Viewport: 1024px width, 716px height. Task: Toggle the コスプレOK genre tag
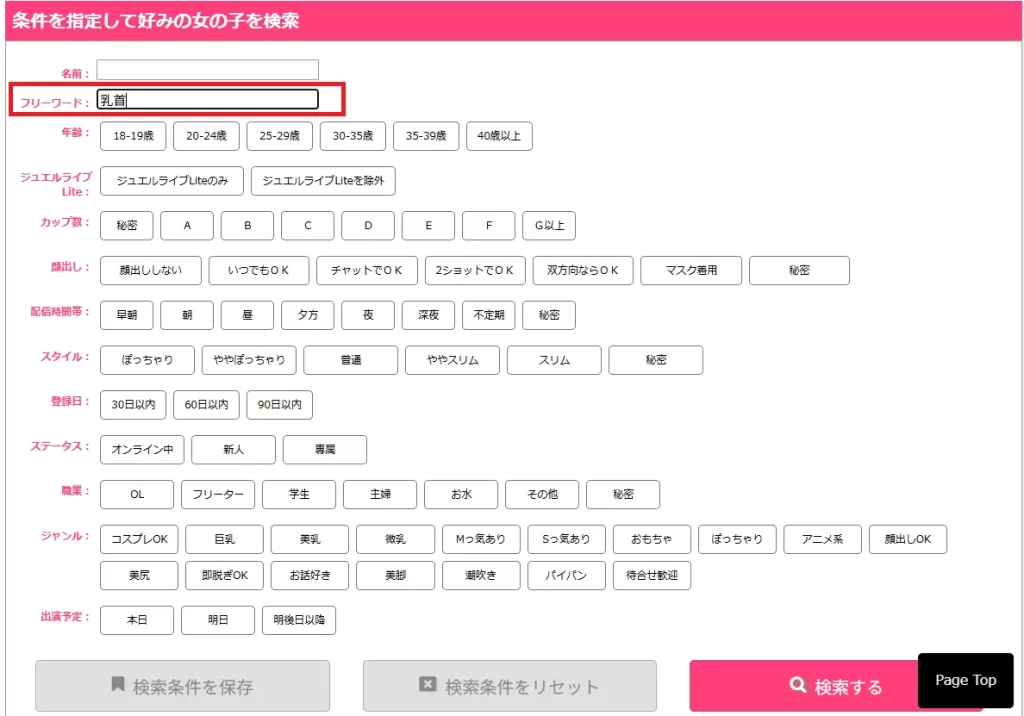click(x=139, y=540)
